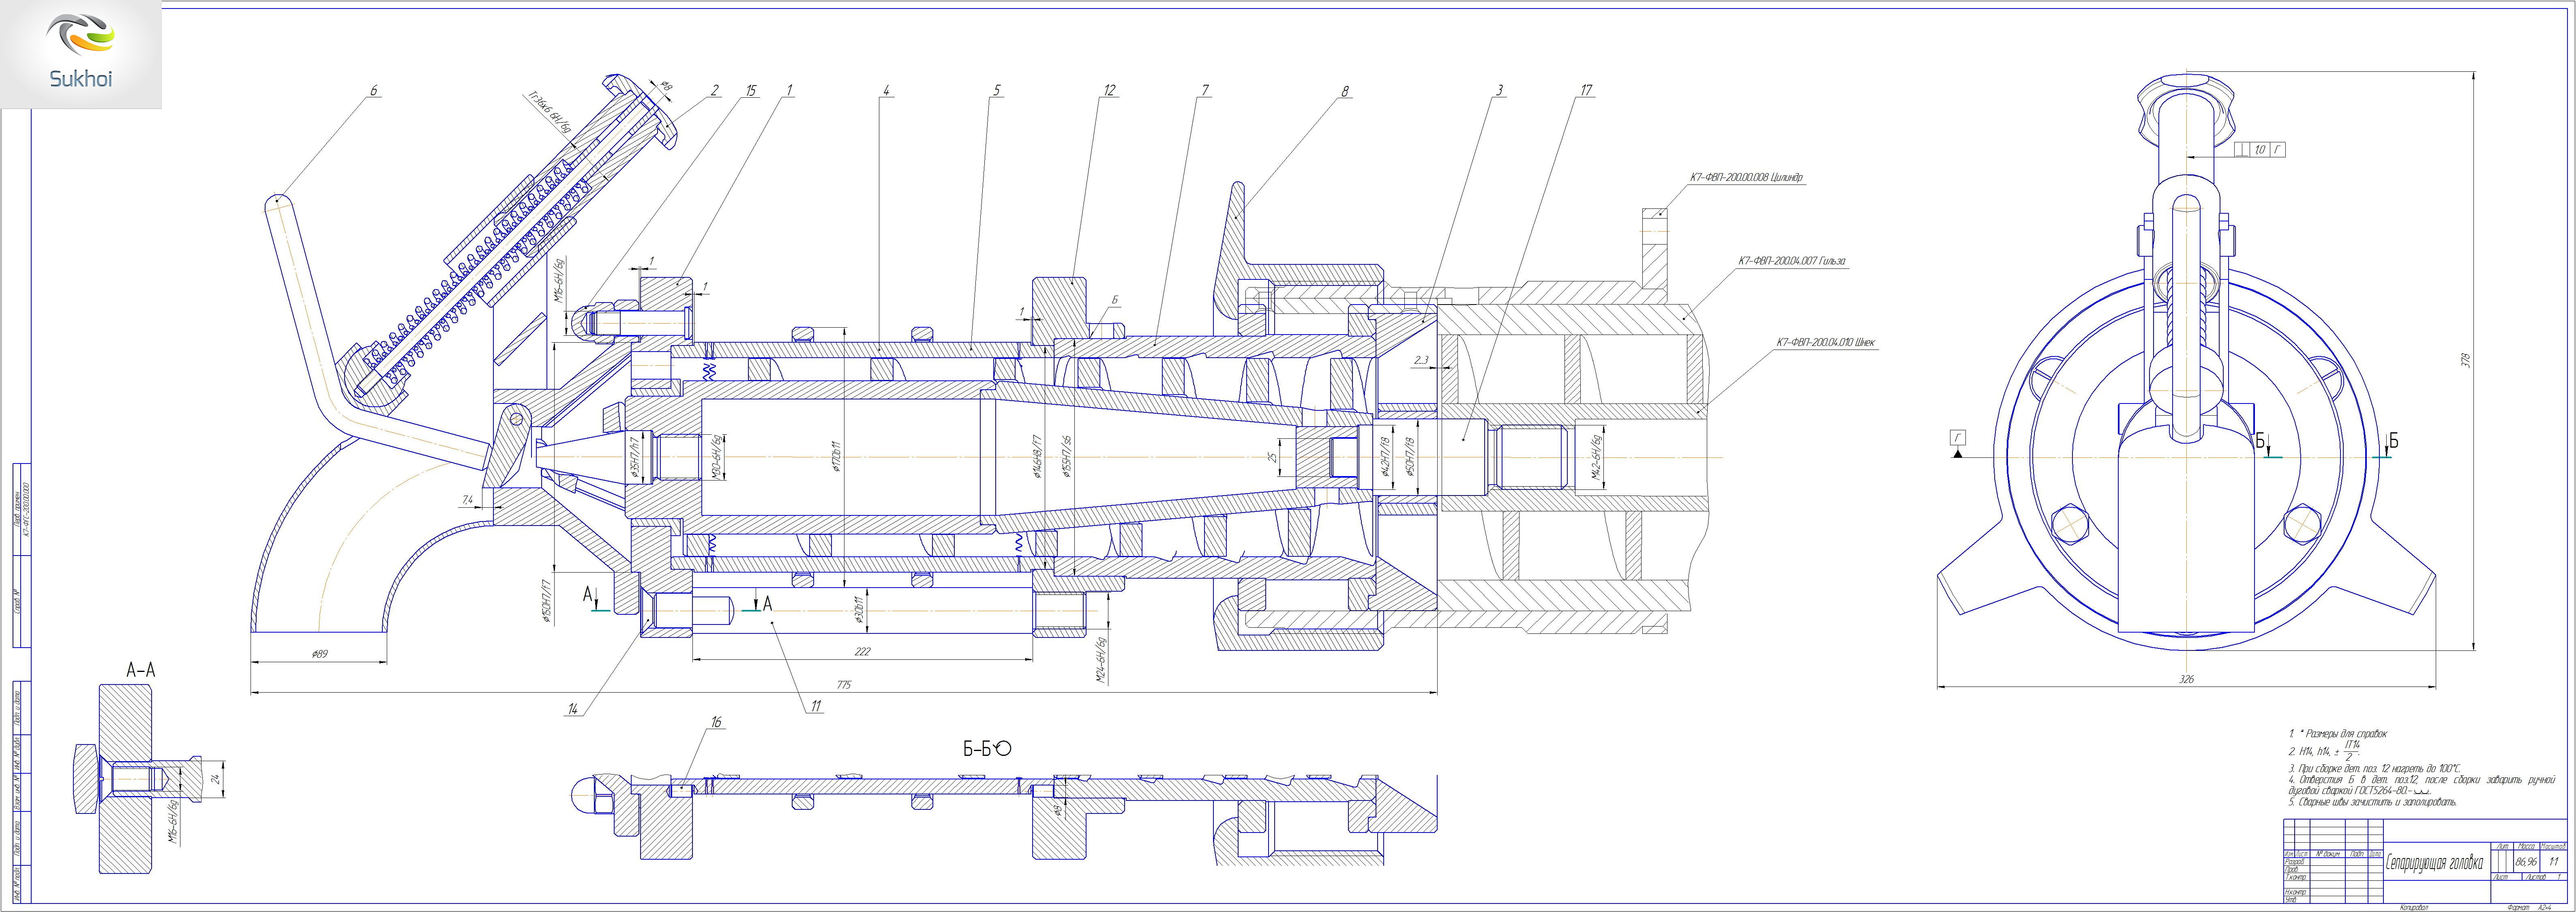Click part callout number '15'
This screenshot has width=2576, height=912.
750,91
